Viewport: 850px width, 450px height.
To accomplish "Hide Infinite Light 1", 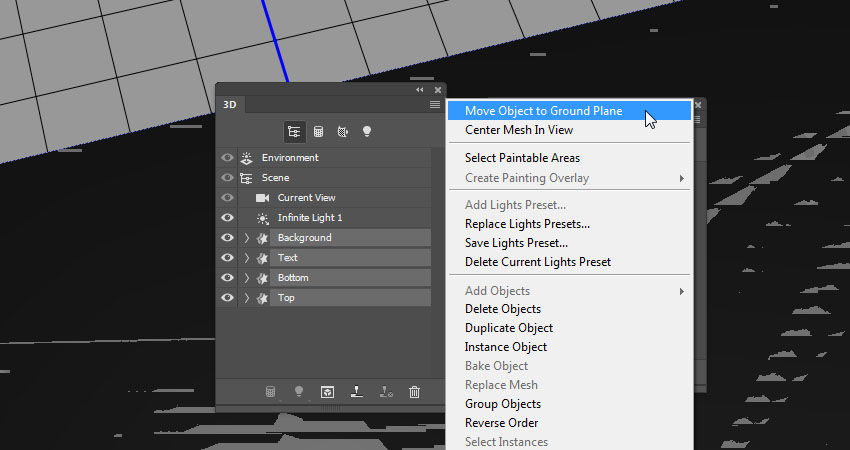I will (x=227, y=218).
